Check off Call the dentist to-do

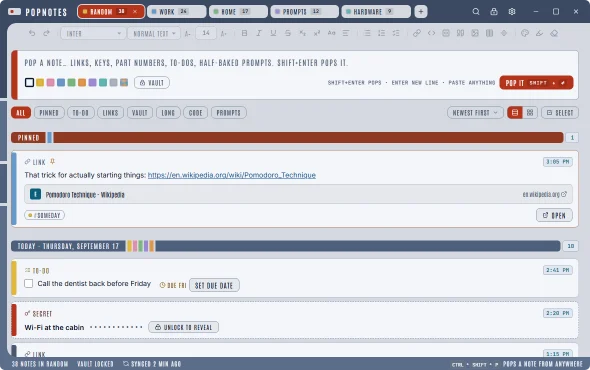click(29, 283)
